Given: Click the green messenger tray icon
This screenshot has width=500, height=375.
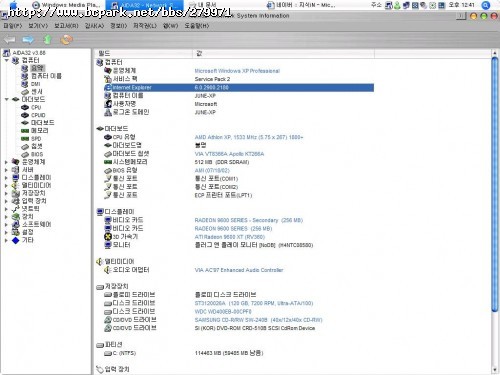Looking at the screenshot, I should click(x=397, y=5).
